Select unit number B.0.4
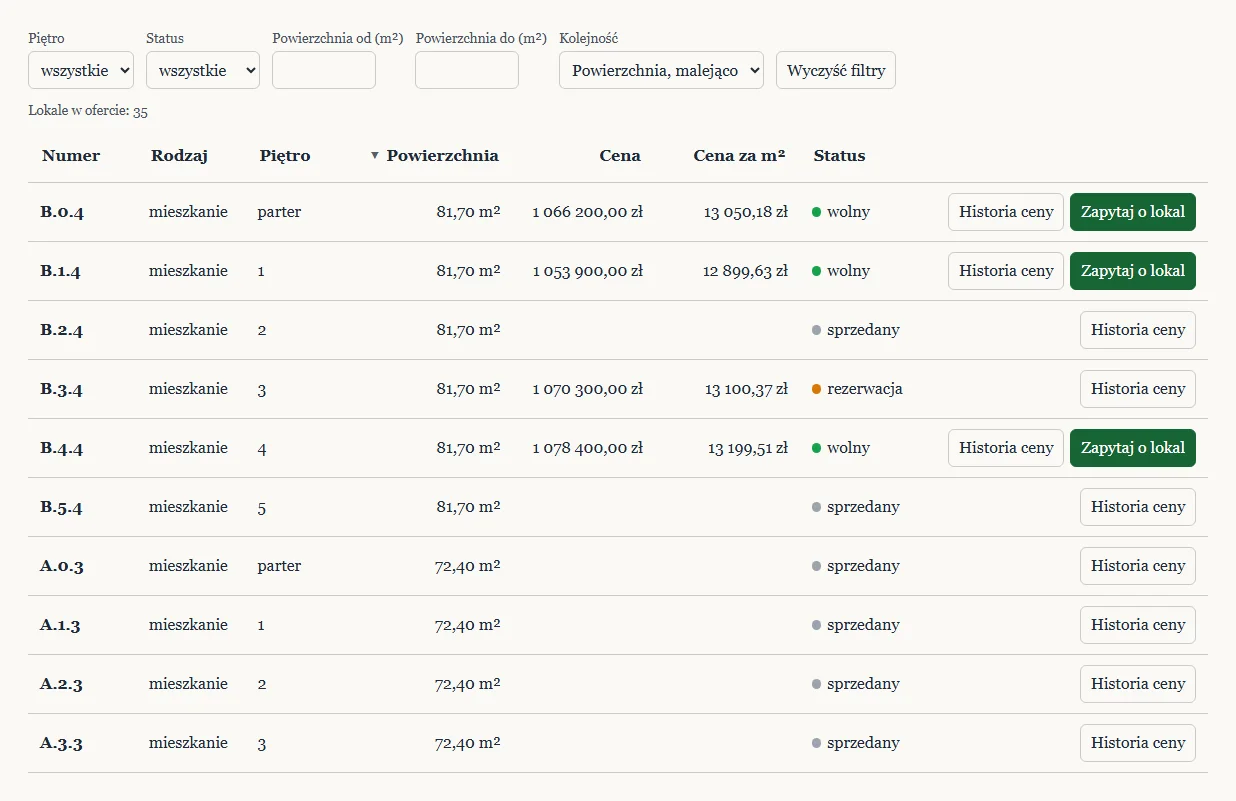1236x801 pixels. tap(62, 212)
